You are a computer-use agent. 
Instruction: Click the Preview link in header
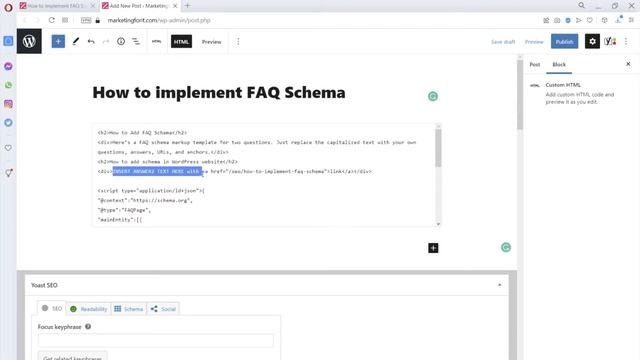[x=534, y=42]
